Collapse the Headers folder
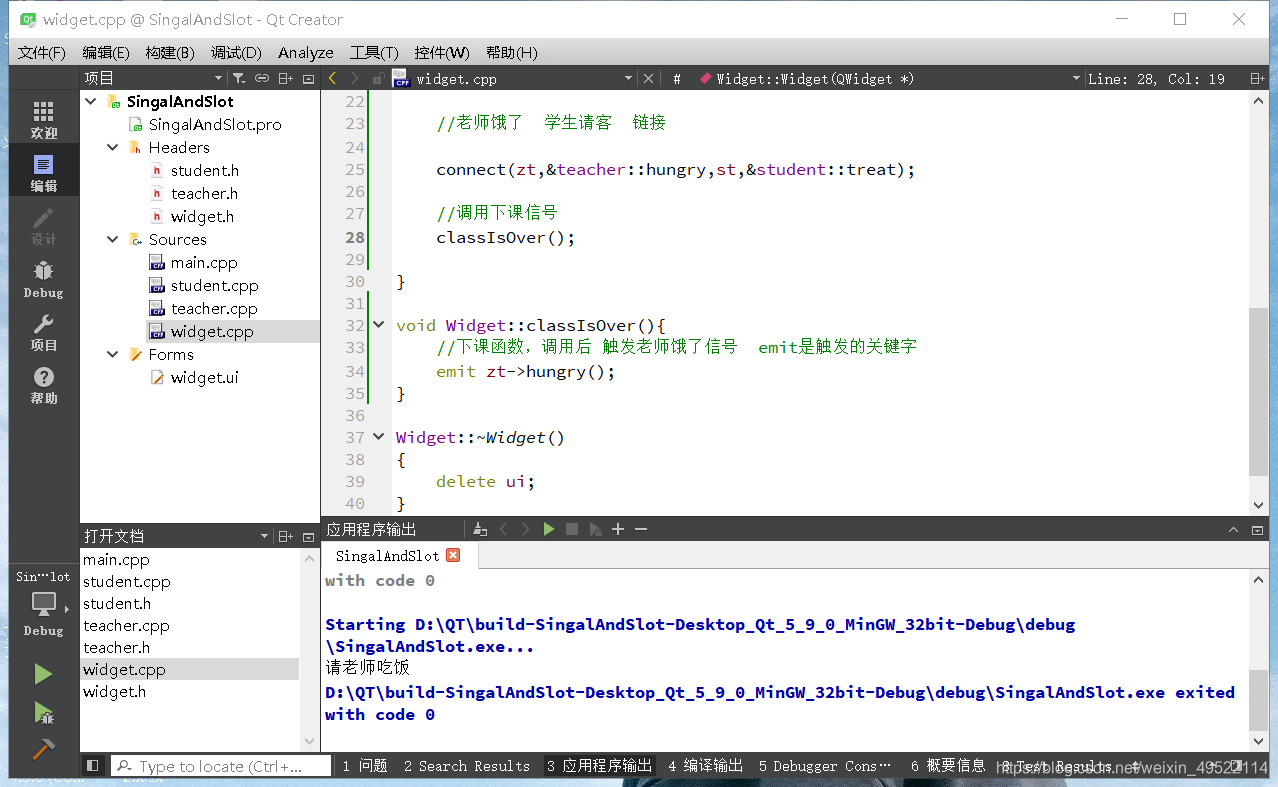This screenshot has width=1278, height=787. tap(113, 147)
